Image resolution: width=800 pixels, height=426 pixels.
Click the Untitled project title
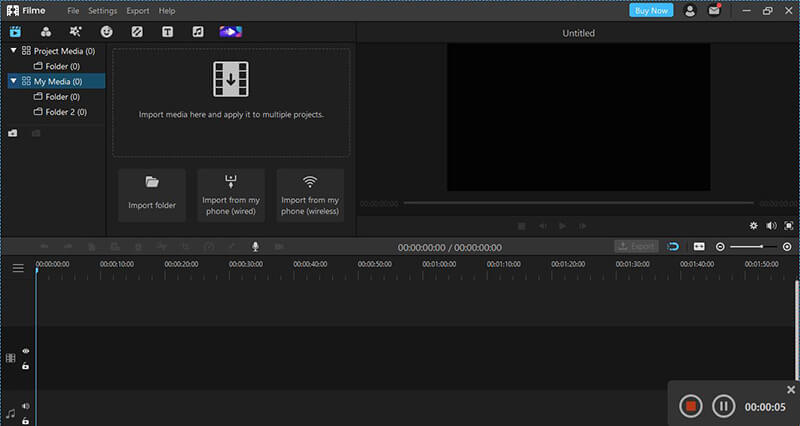[x=578, y=33]
